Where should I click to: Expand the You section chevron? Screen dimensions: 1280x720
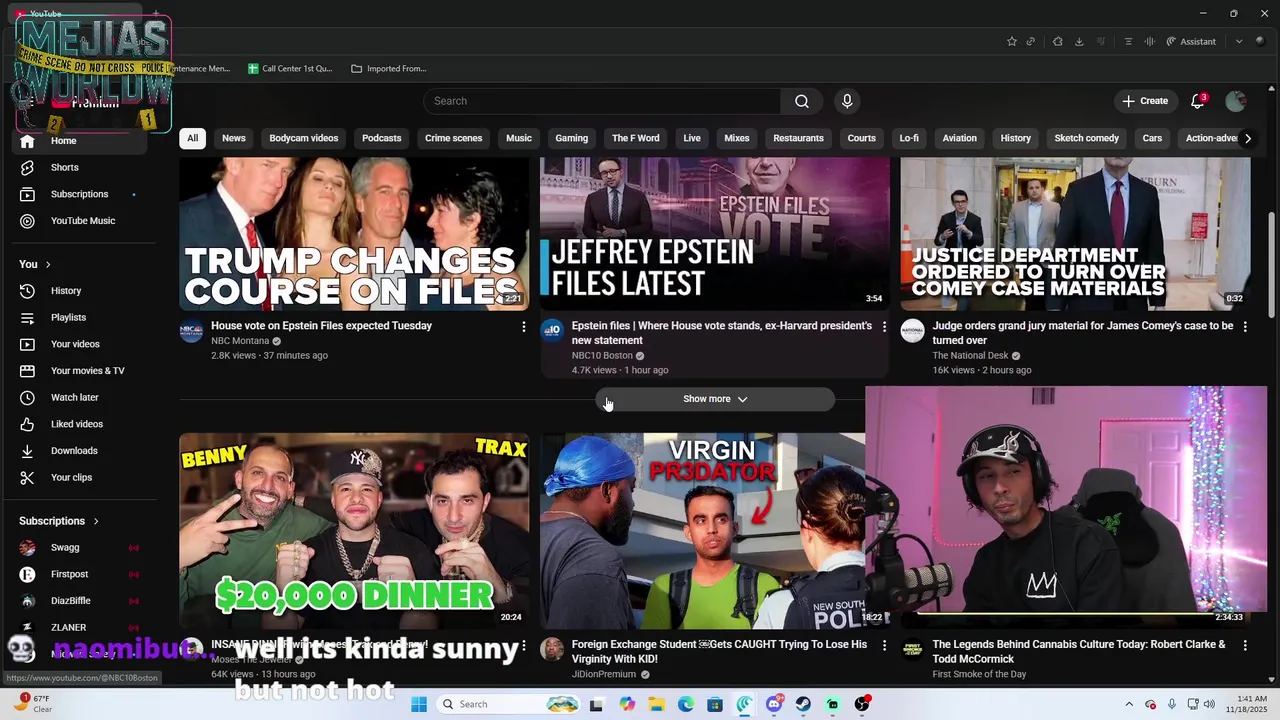[x=47, y=264]
